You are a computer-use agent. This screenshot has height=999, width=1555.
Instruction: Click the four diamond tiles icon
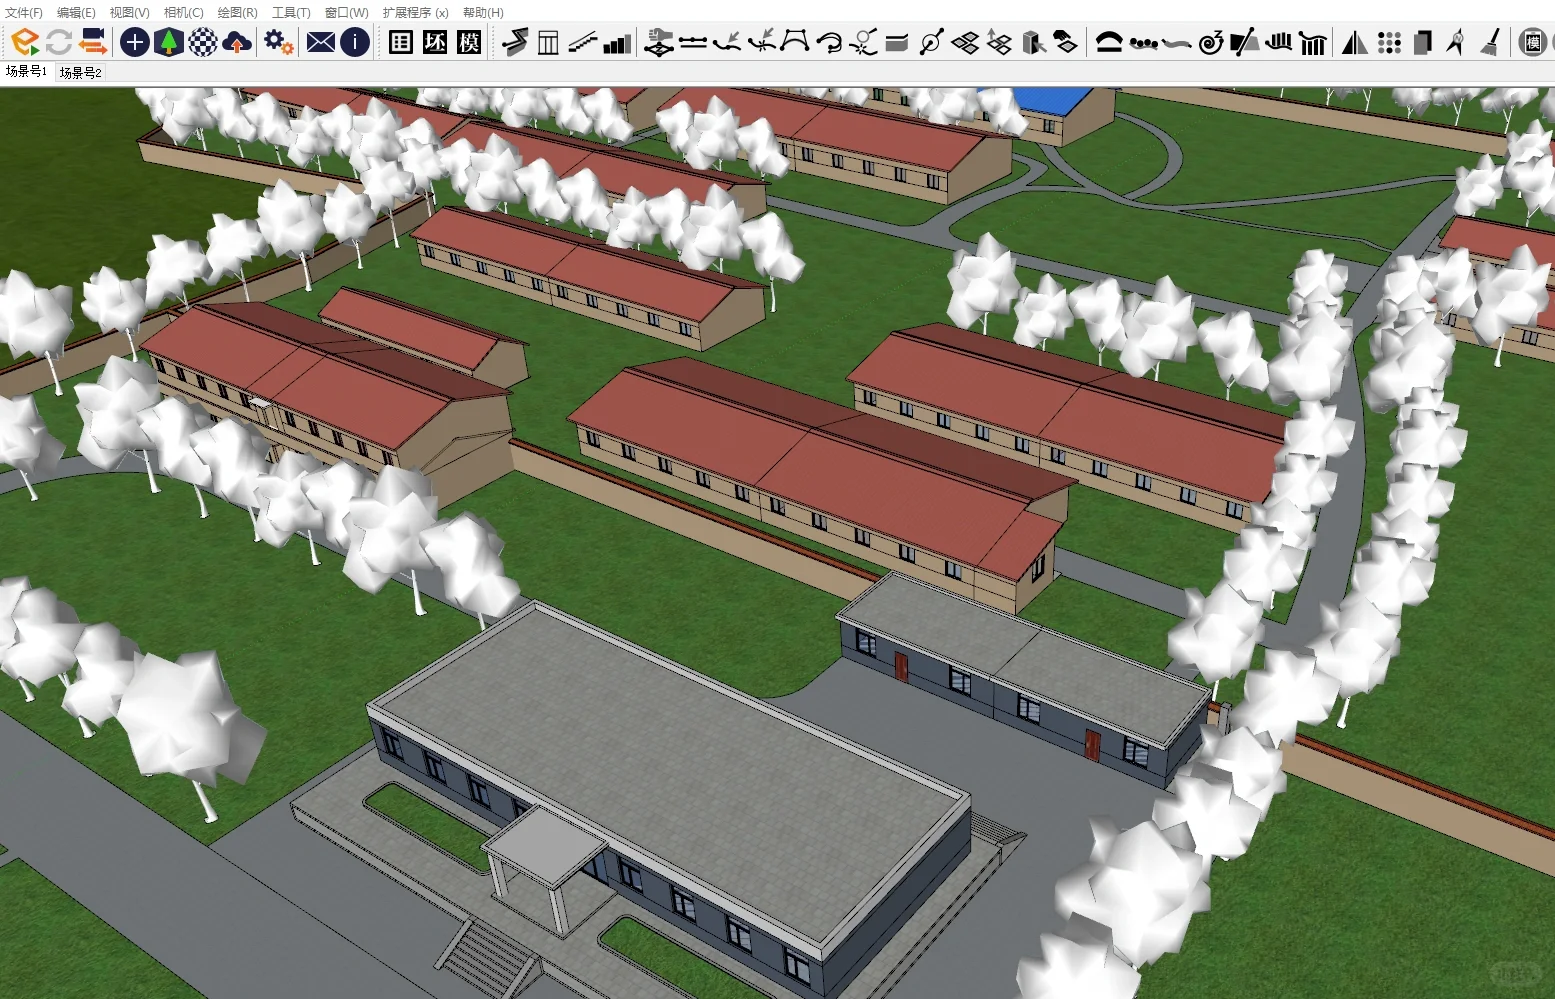coord(965,42)
